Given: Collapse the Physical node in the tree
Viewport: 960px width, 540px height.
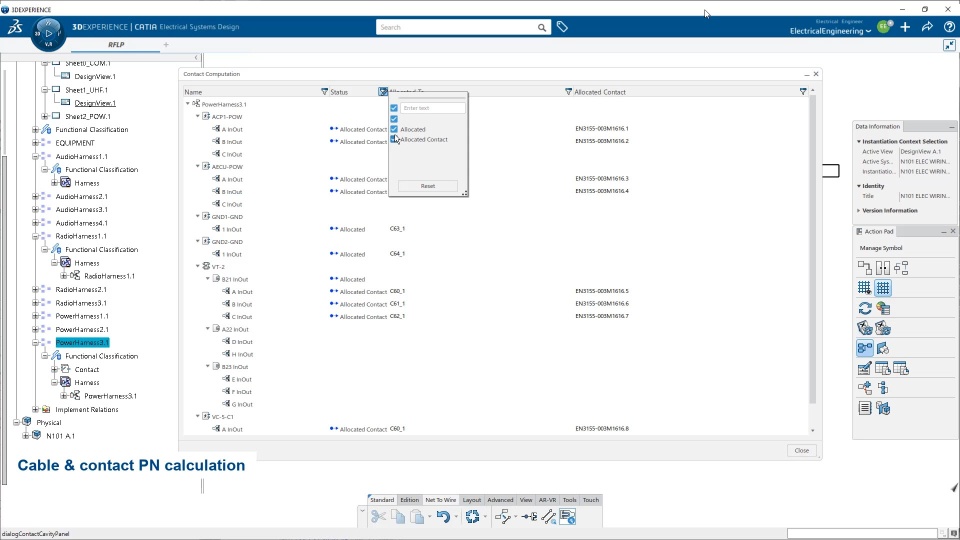Looking at the screenshot, I should pyautogui.click(x=17, y=422).
